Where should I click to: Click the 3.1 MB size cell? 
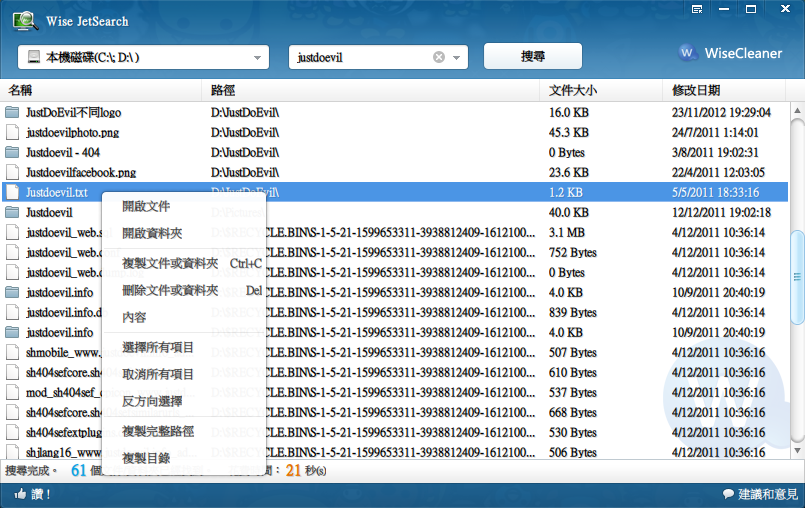click(566, 232)
